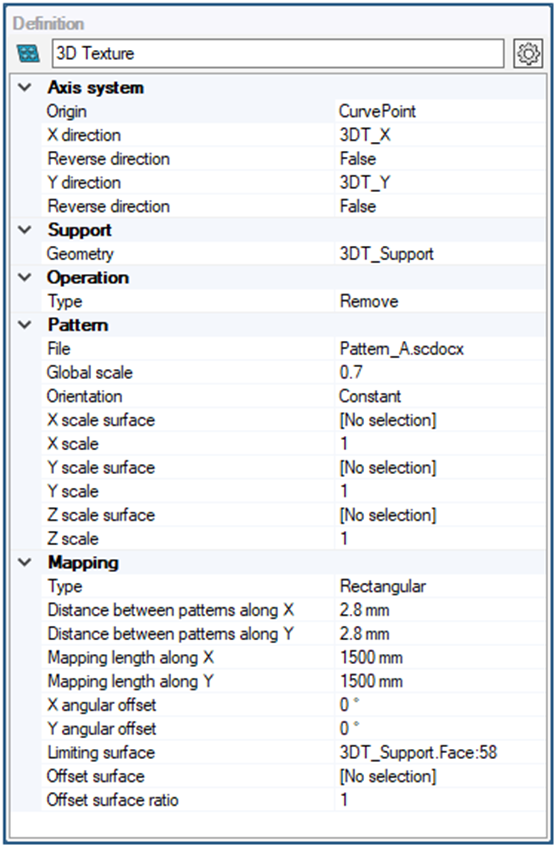Collapse the Pattern section chevron
Screen dimensions: 555x846
click(x=25, y=325)
